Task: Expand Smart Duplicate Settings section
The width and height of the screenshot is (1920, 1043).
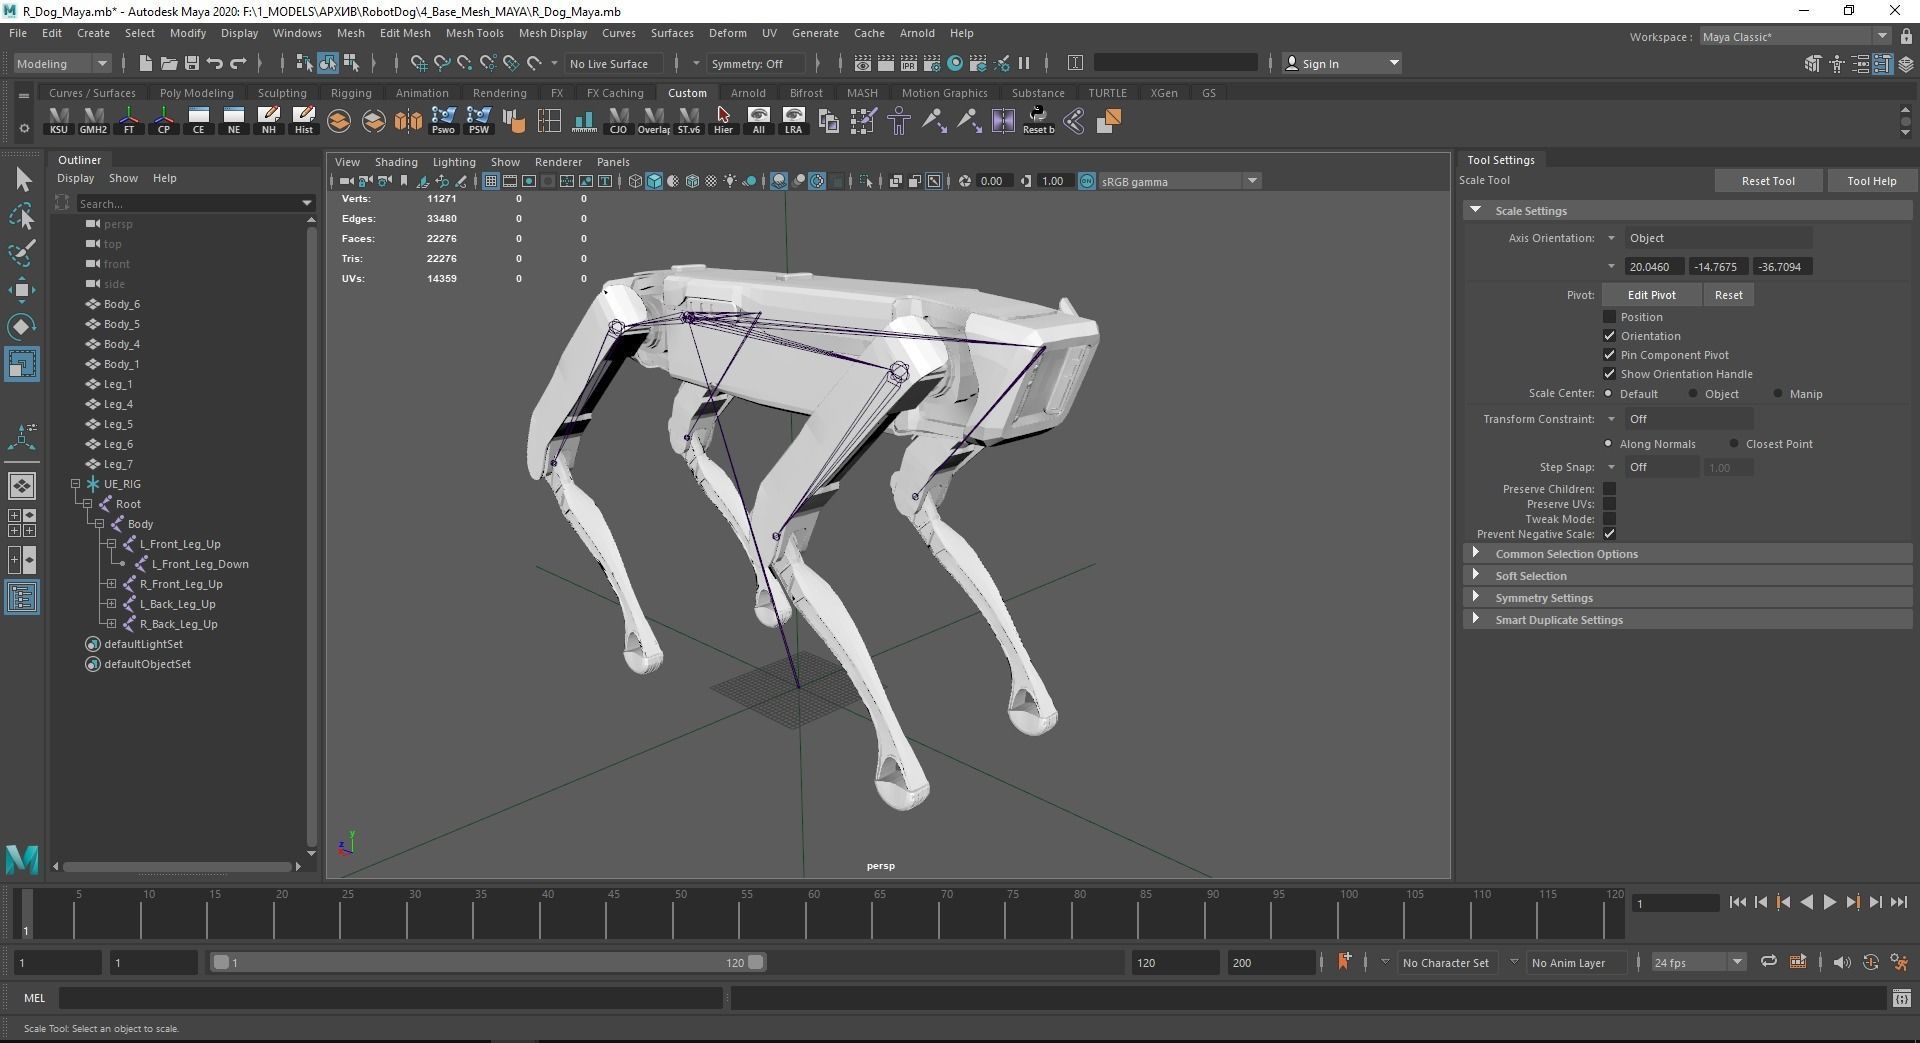Action: tap(1688, 620)
